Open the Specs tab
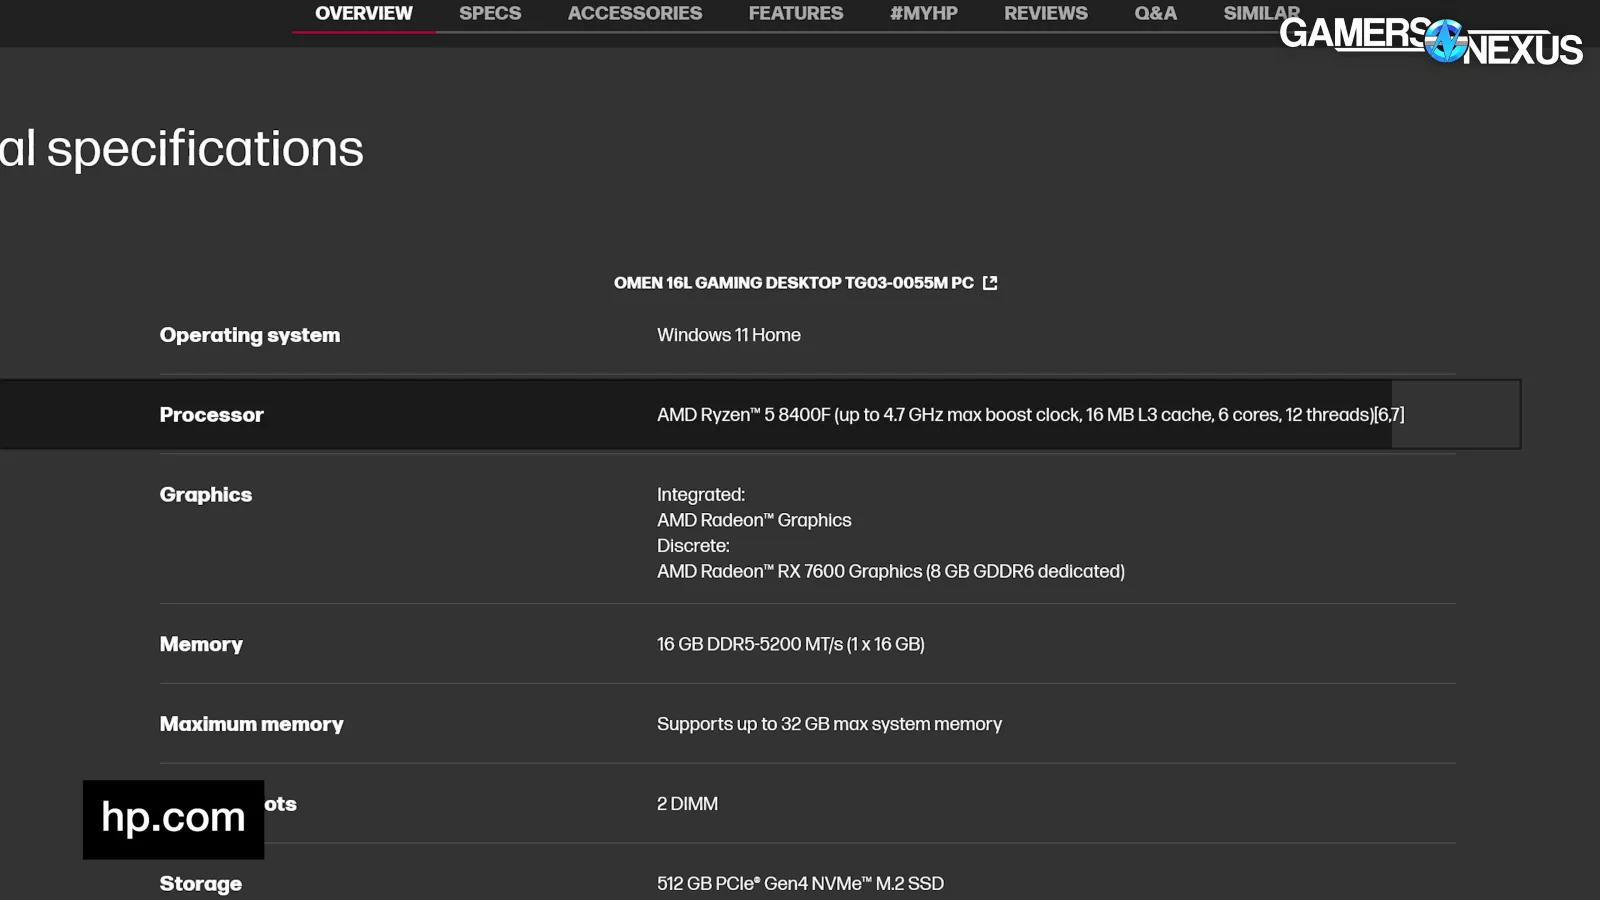Image resolution: width=1600 pixels, height=900 pixels. [490, 14]
